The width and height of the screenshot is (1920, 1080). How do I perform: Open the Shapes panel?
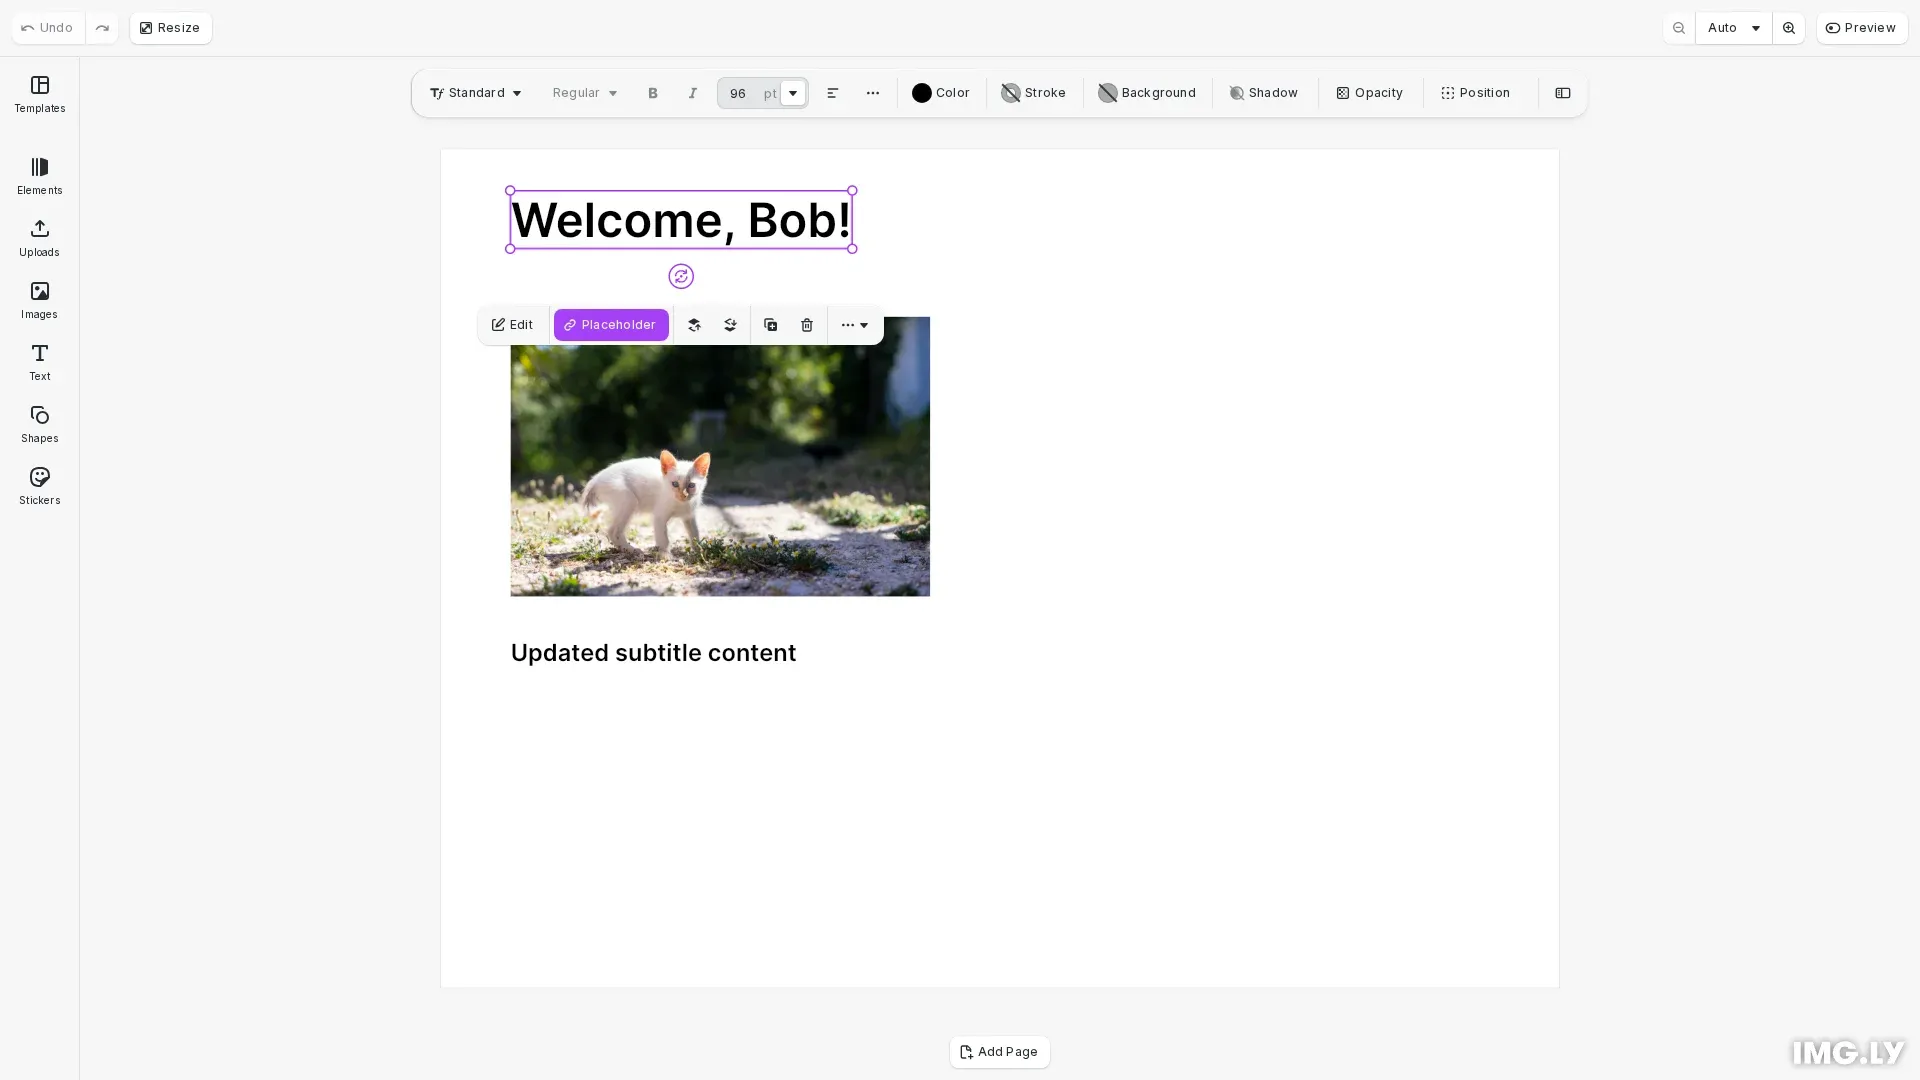[x=39, y=424]
